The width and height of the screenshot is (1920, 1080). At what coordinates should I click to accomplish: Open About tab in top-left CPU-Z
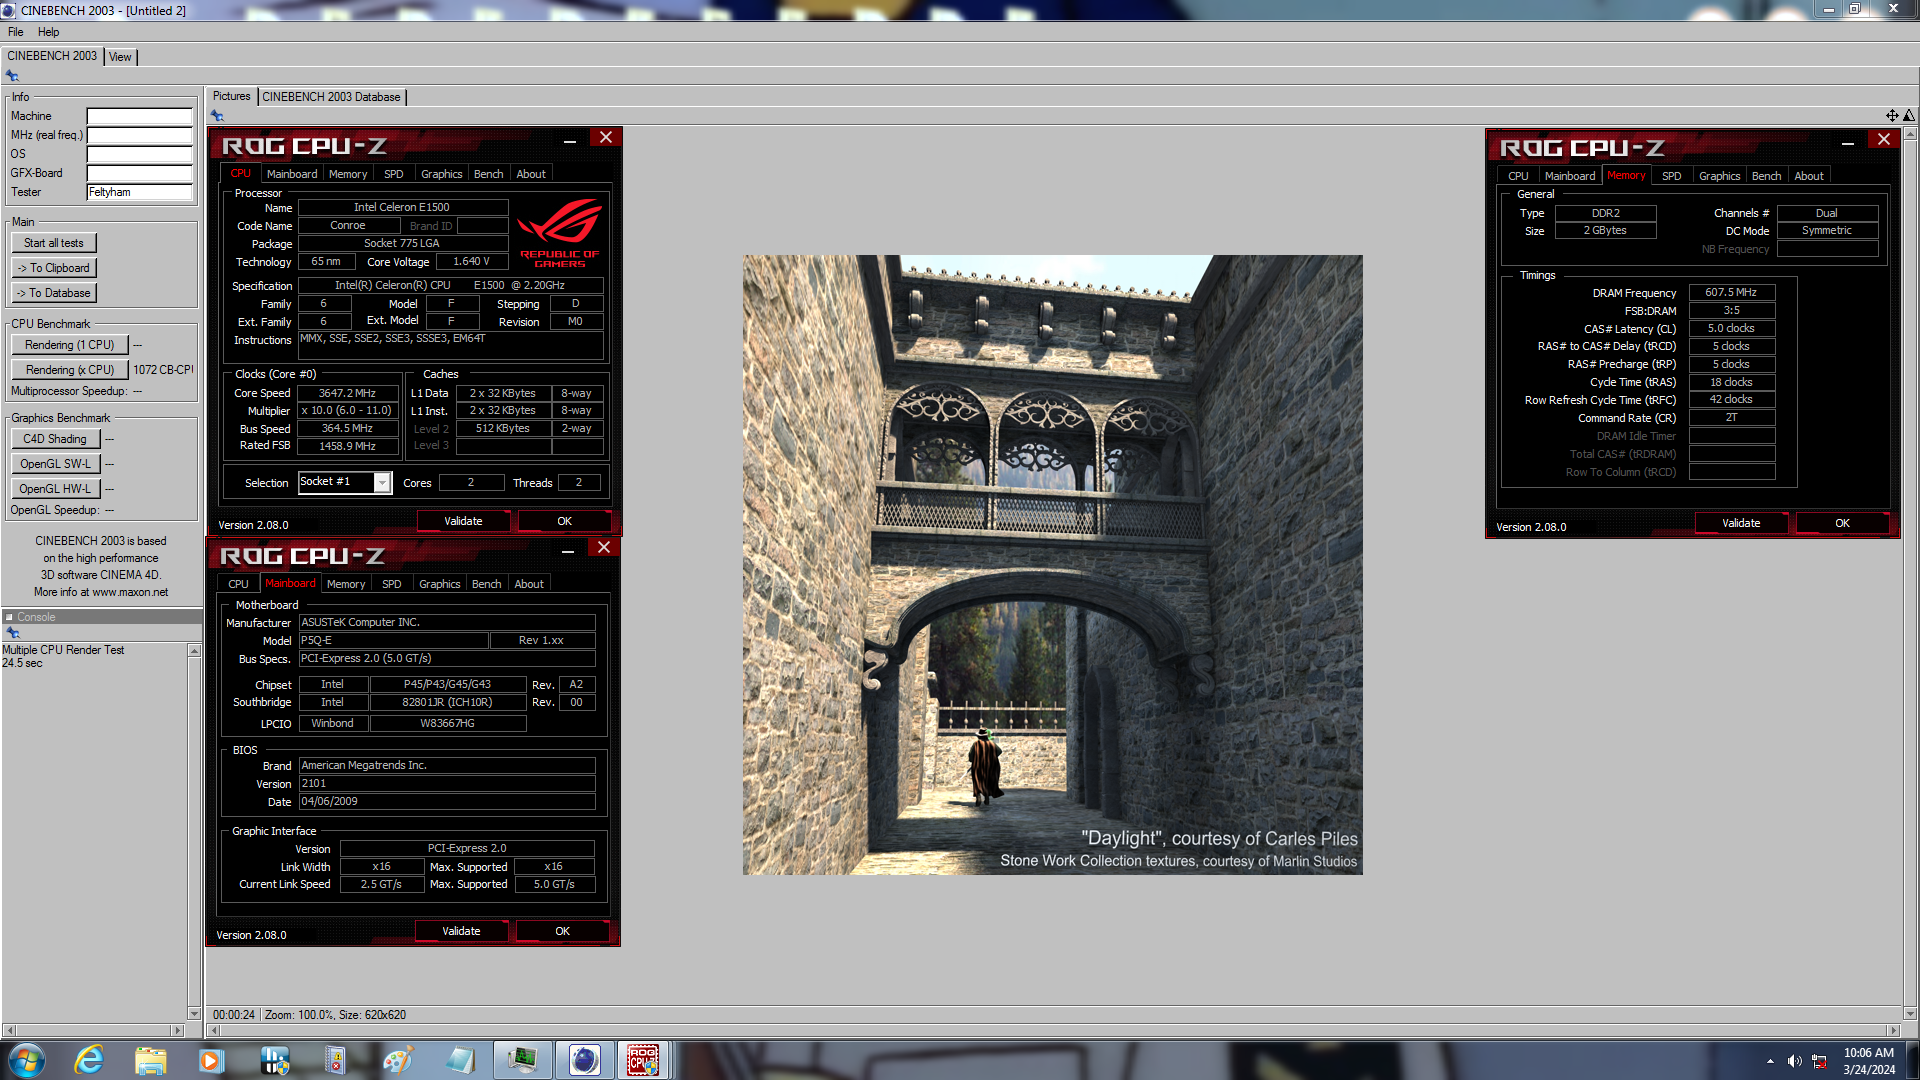[531, 174]
